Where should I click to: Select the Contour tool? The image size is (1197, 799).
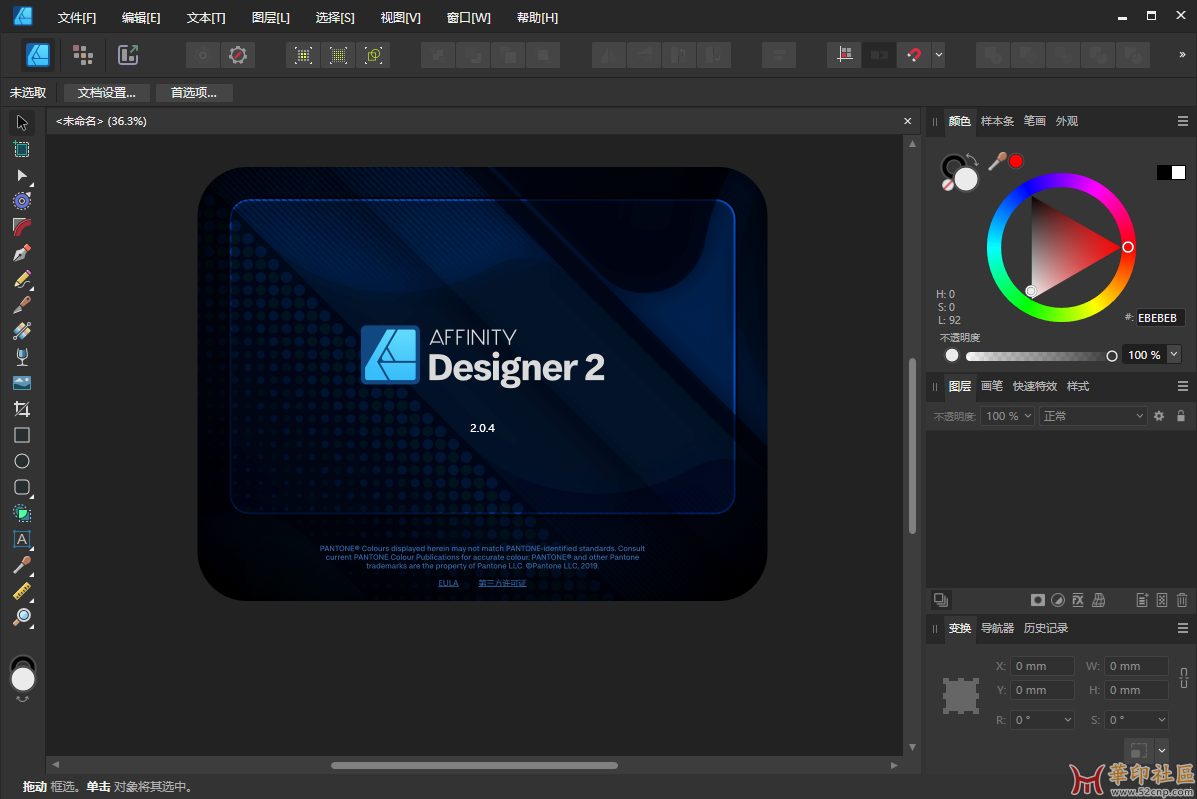coord(22,201)
